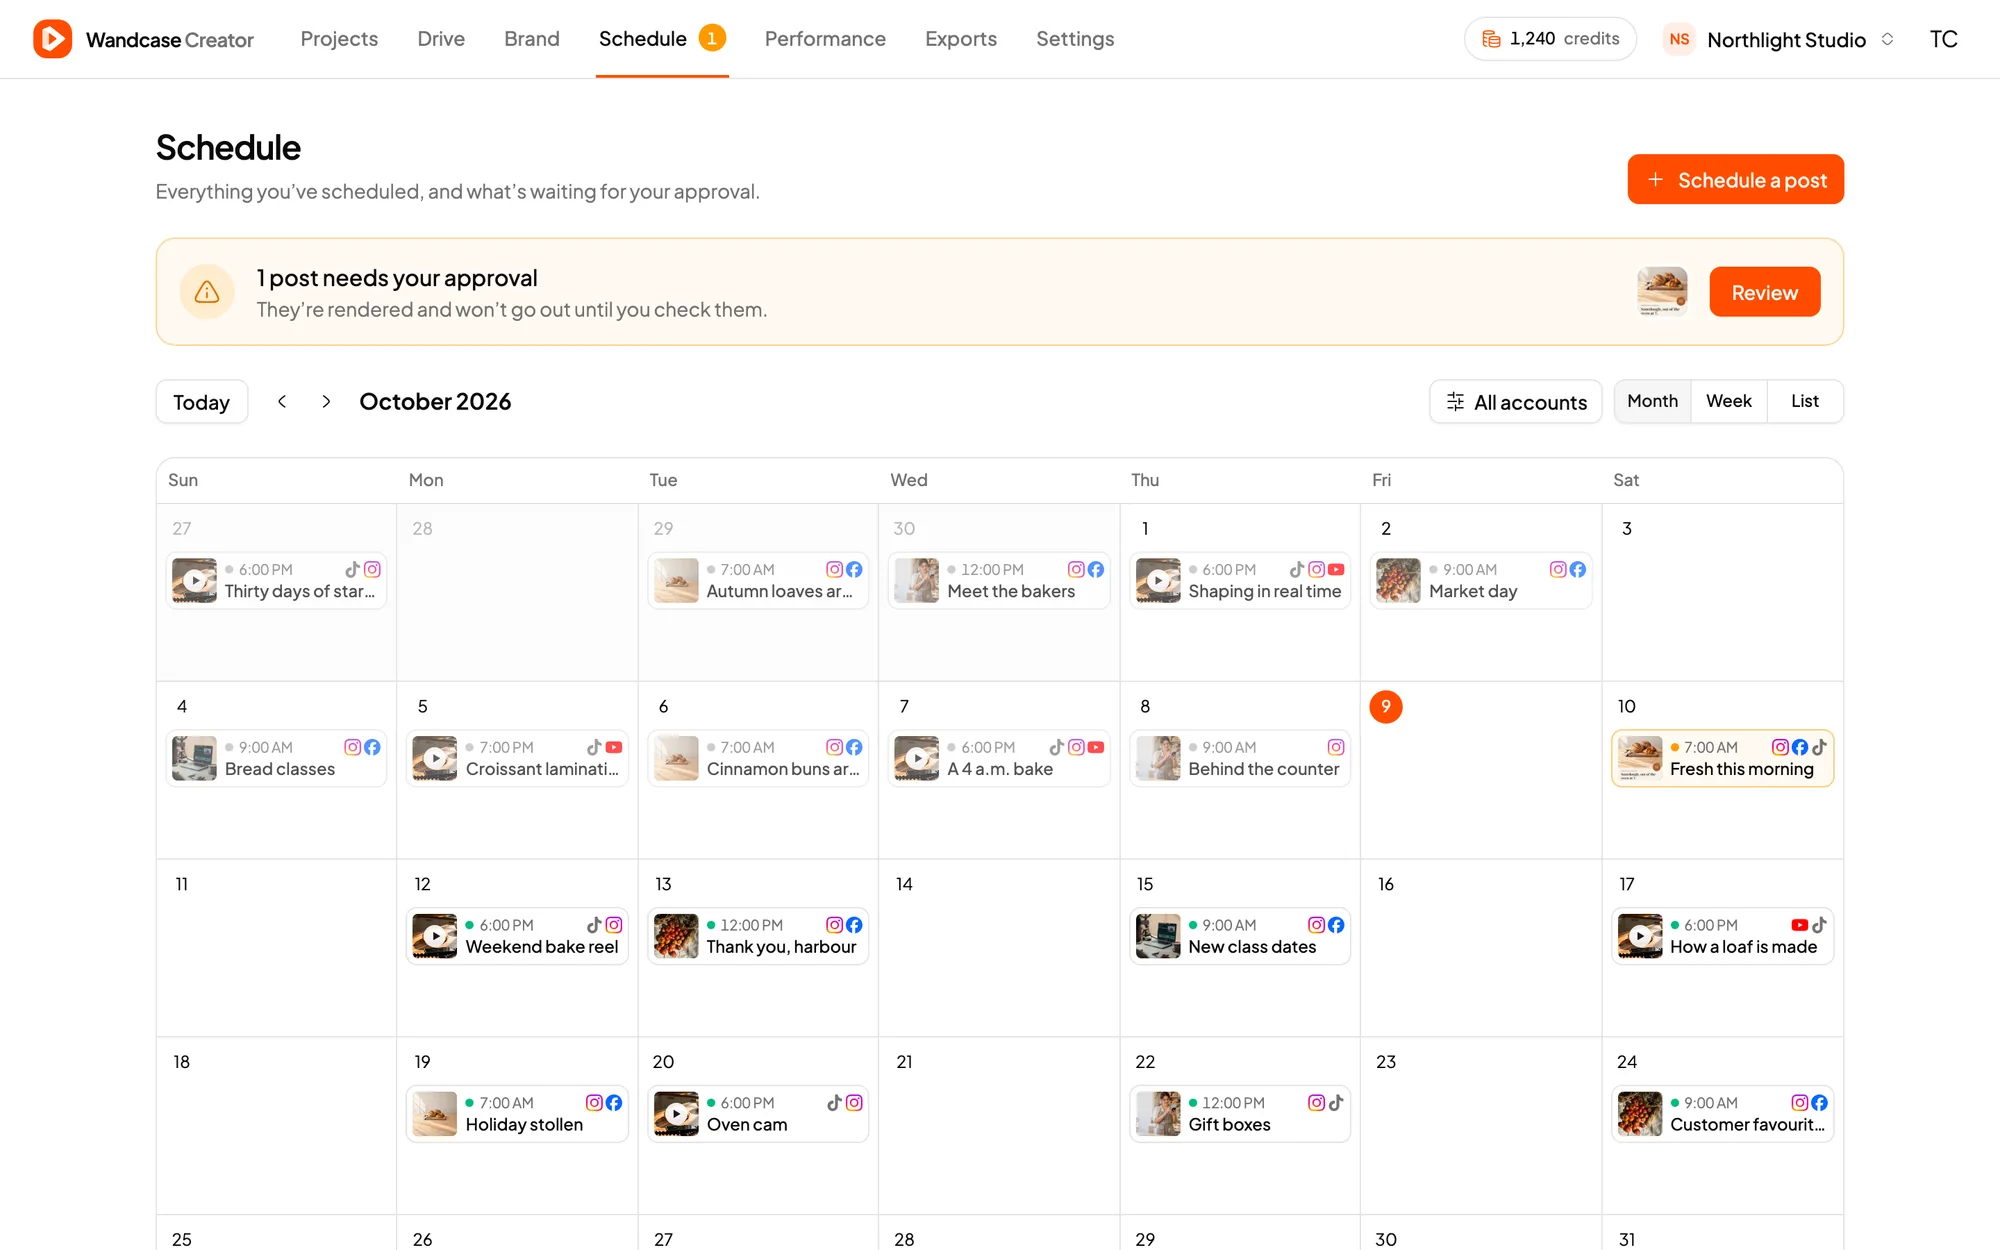Open the Bread classes post card
The image size is (2000, 1250).
tap(276, 758)
